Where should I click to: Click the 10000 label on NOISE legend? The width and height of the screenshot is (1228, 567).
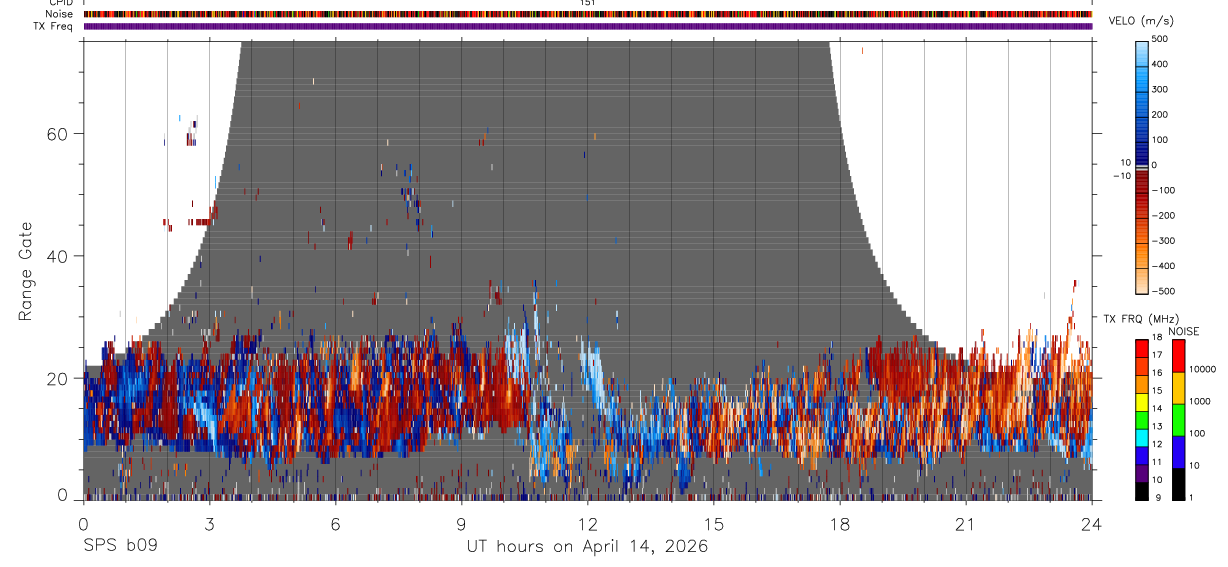1204,369
